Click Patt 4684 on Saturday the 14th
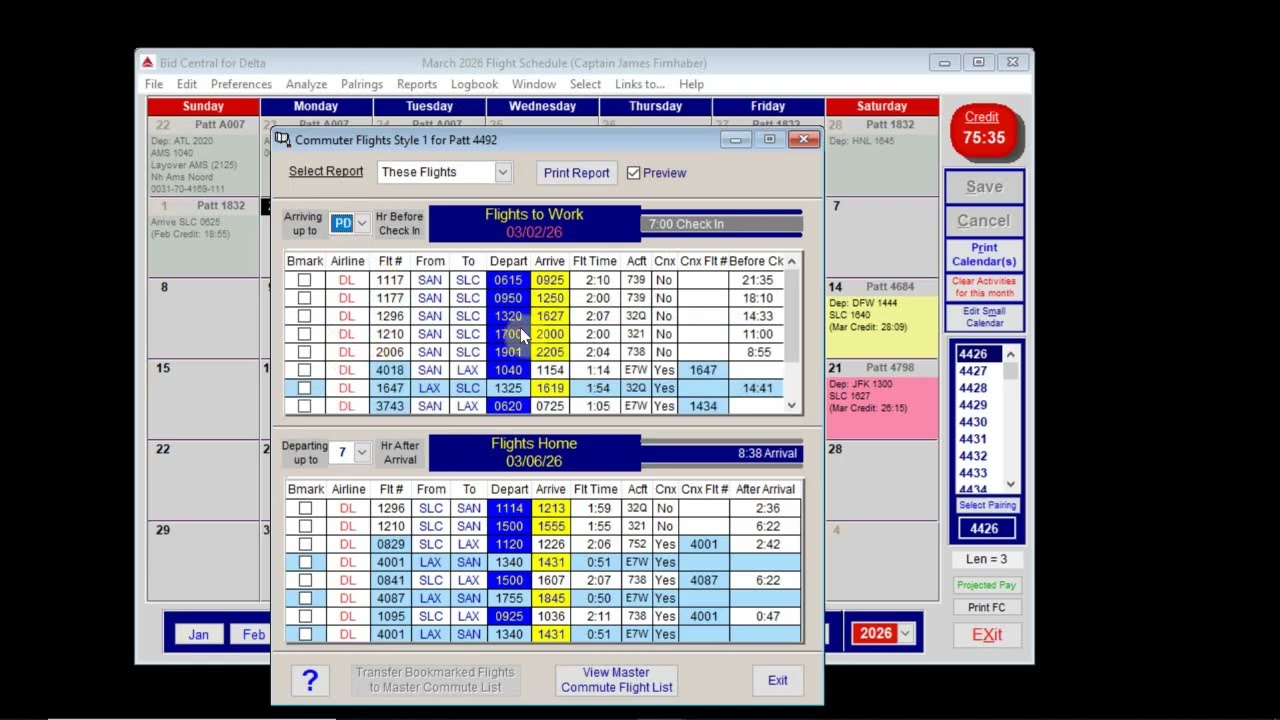Screen dimensions: 1280x720 point(890,287)
